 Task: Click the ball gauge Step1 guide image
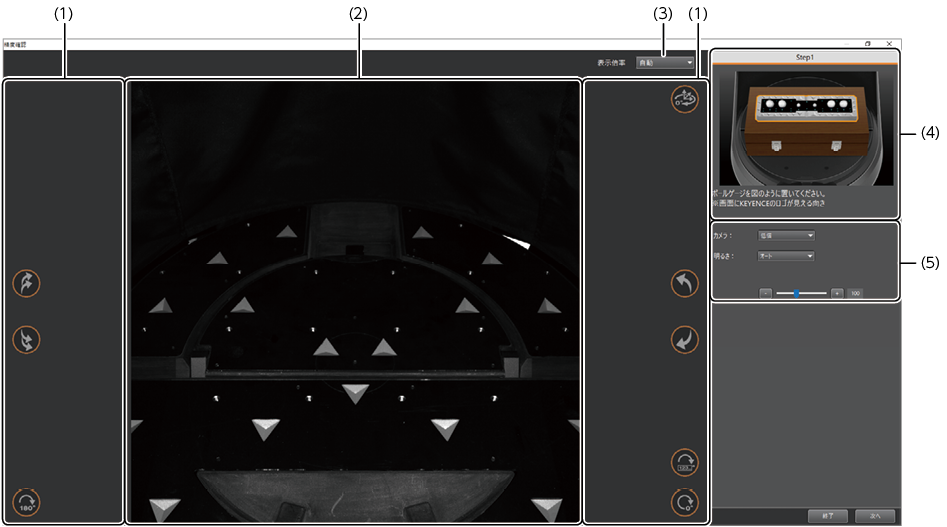[805, 125]
